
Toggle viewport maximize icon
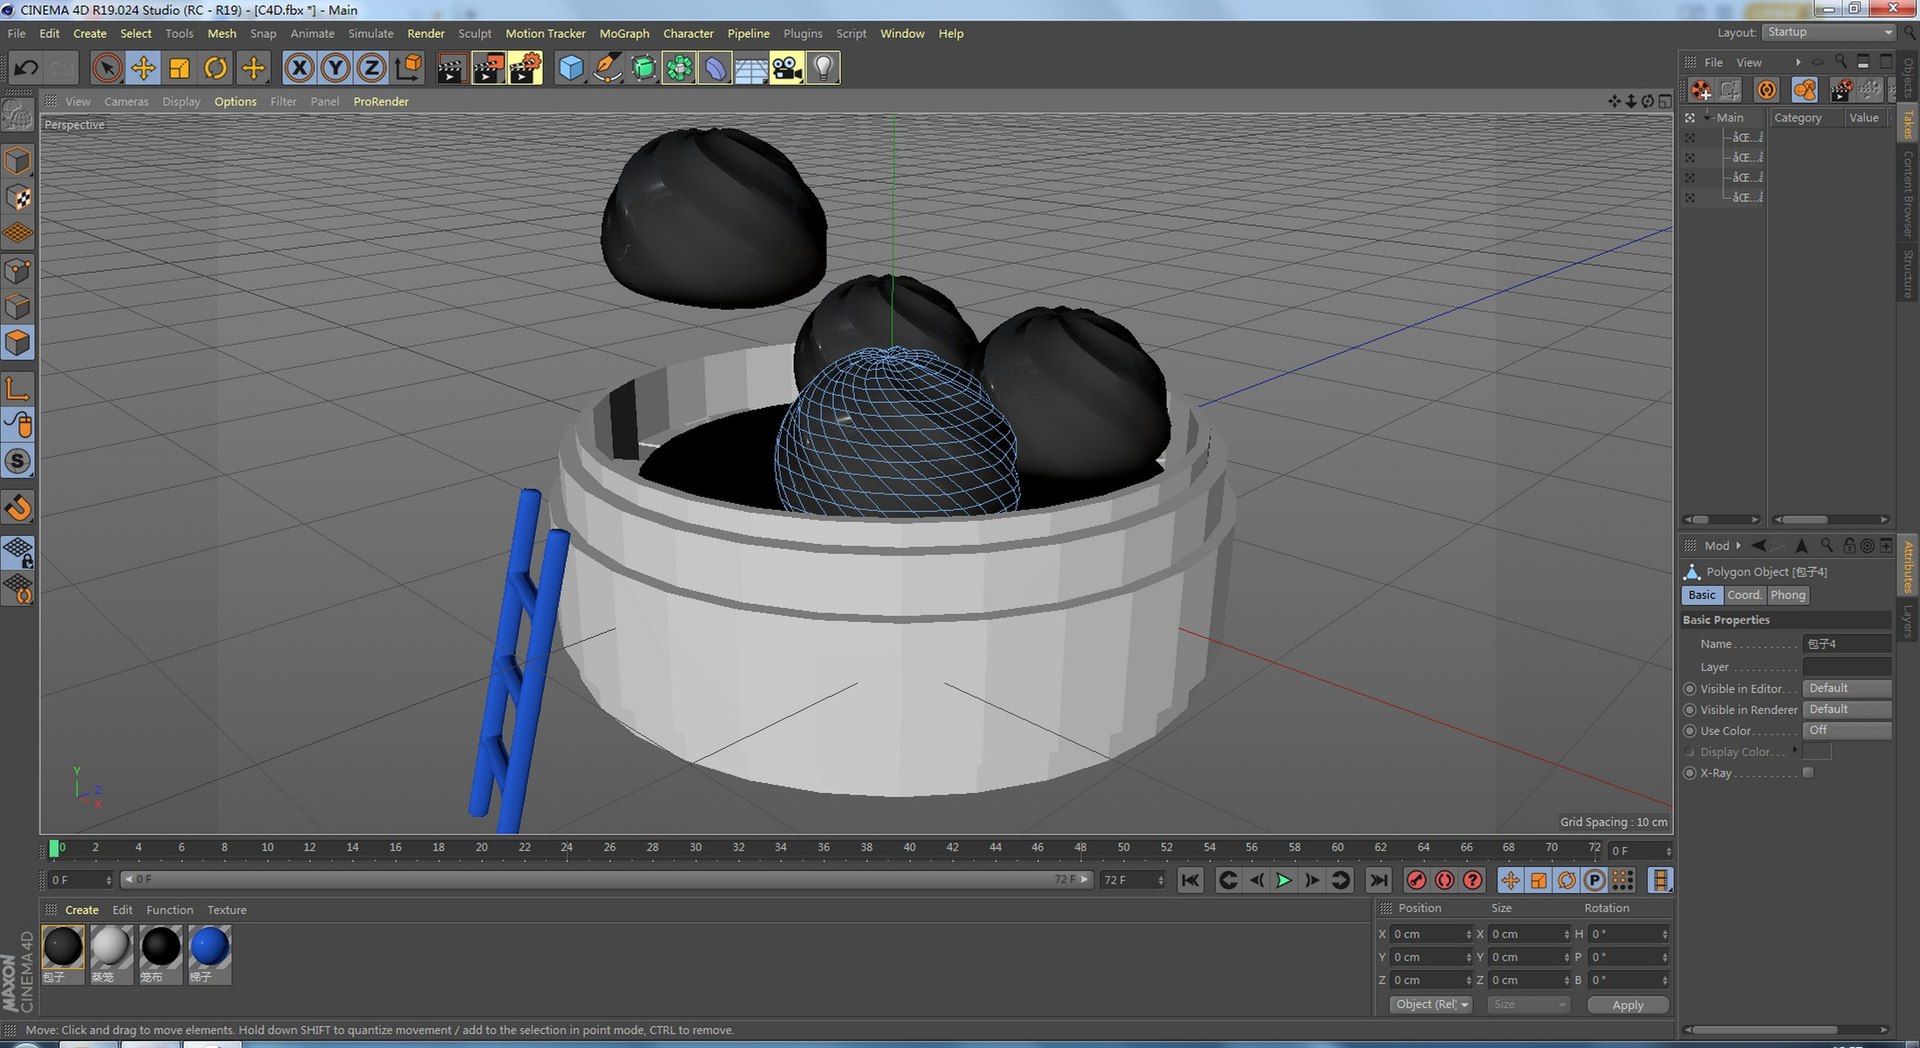tap(1665, 101)
